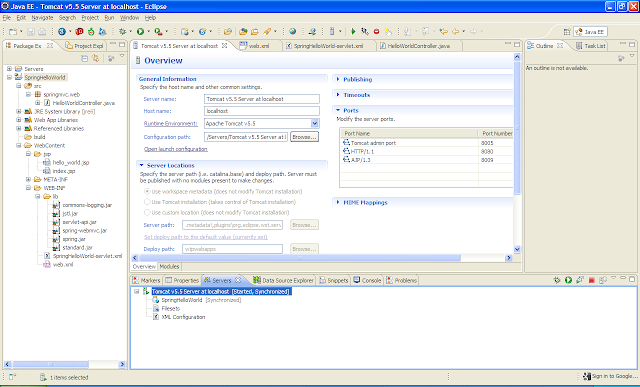The height and width of the screenshot is (387, 640).
Task: Open the Project menu
Action: click(x=90, y=18)
